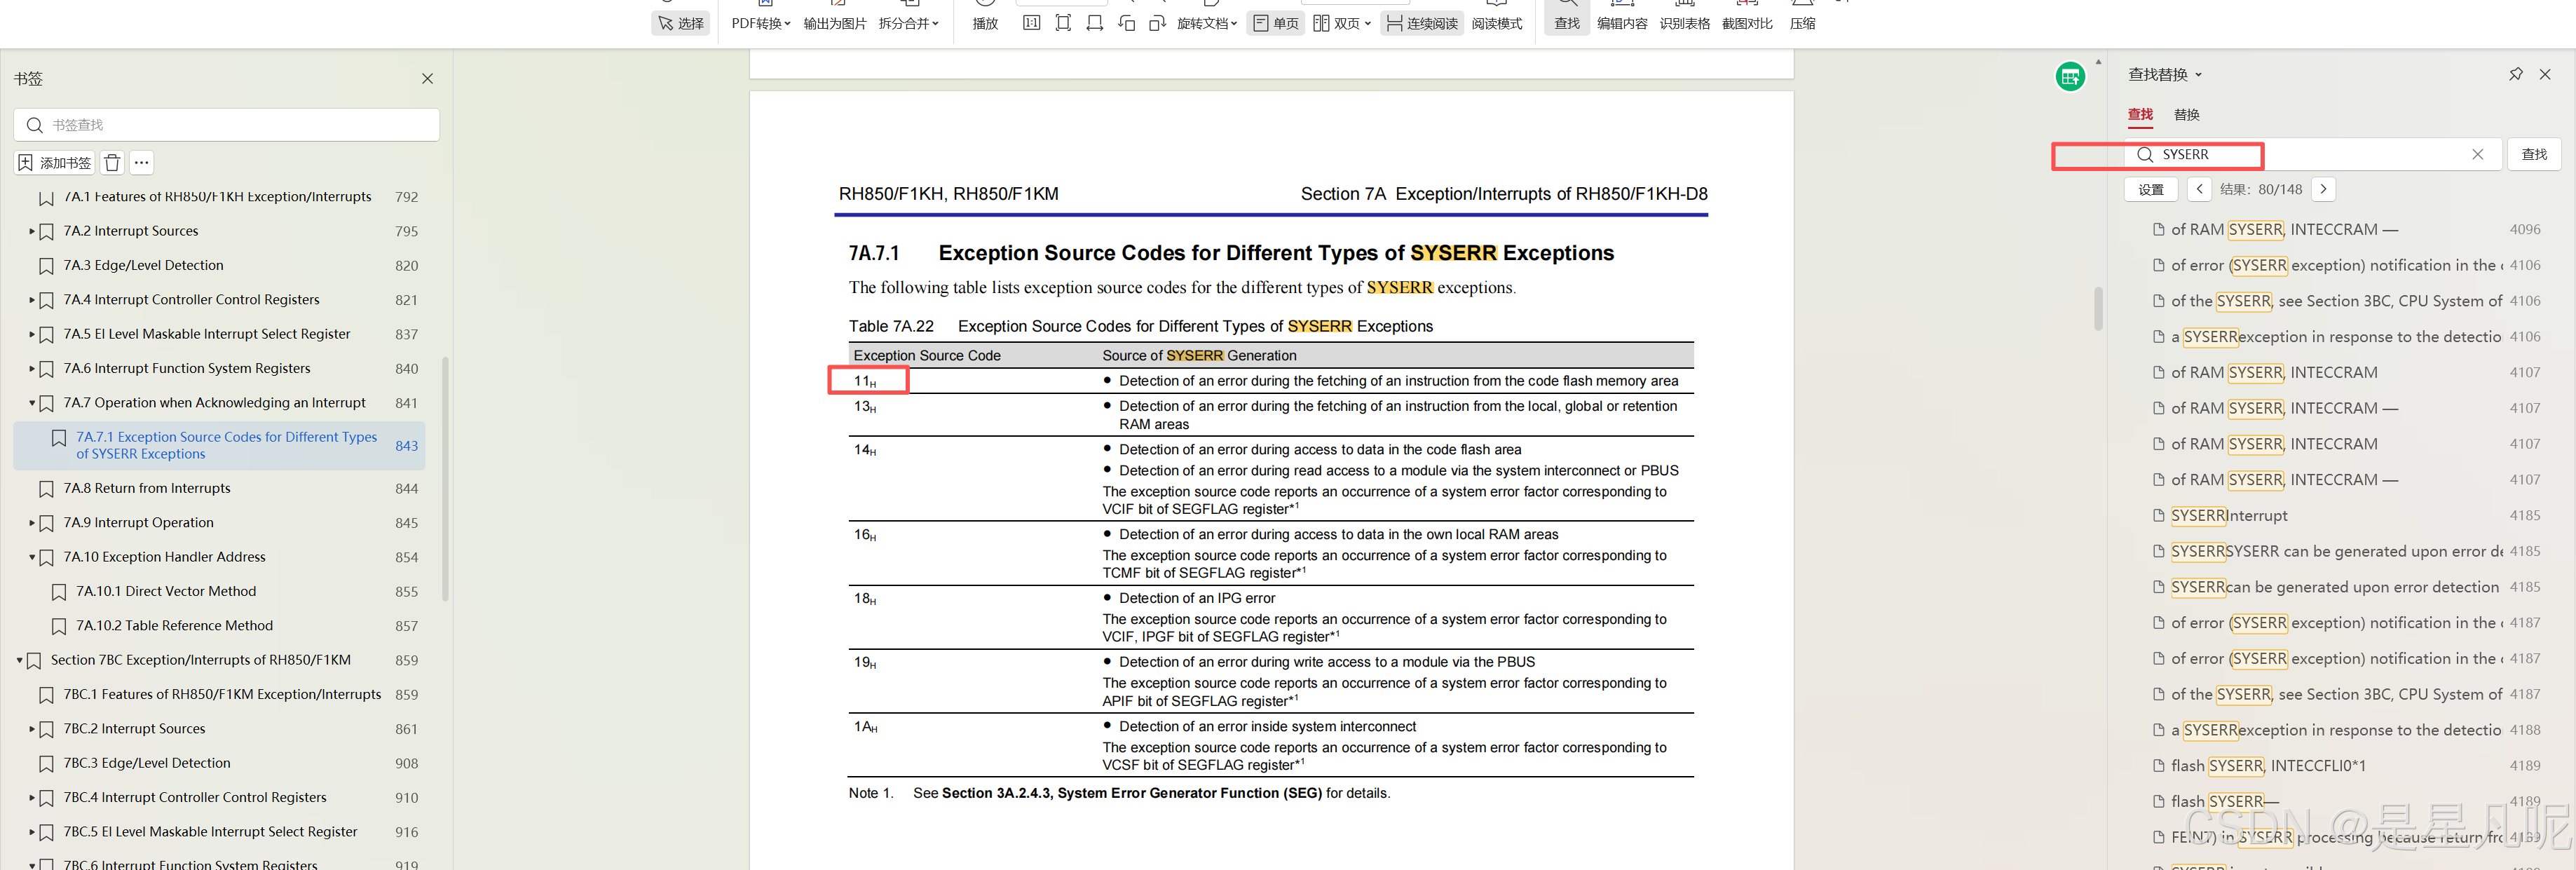Activate the select (选择) tool
This screenshot has height=870, width=2576.
[x=681, y=23]
